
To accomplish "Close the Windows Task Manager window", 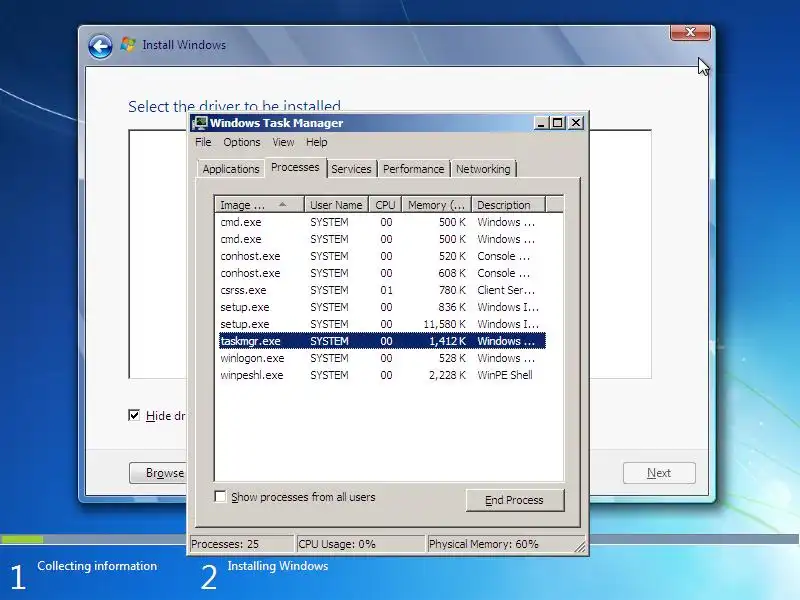I will point(576,123).
